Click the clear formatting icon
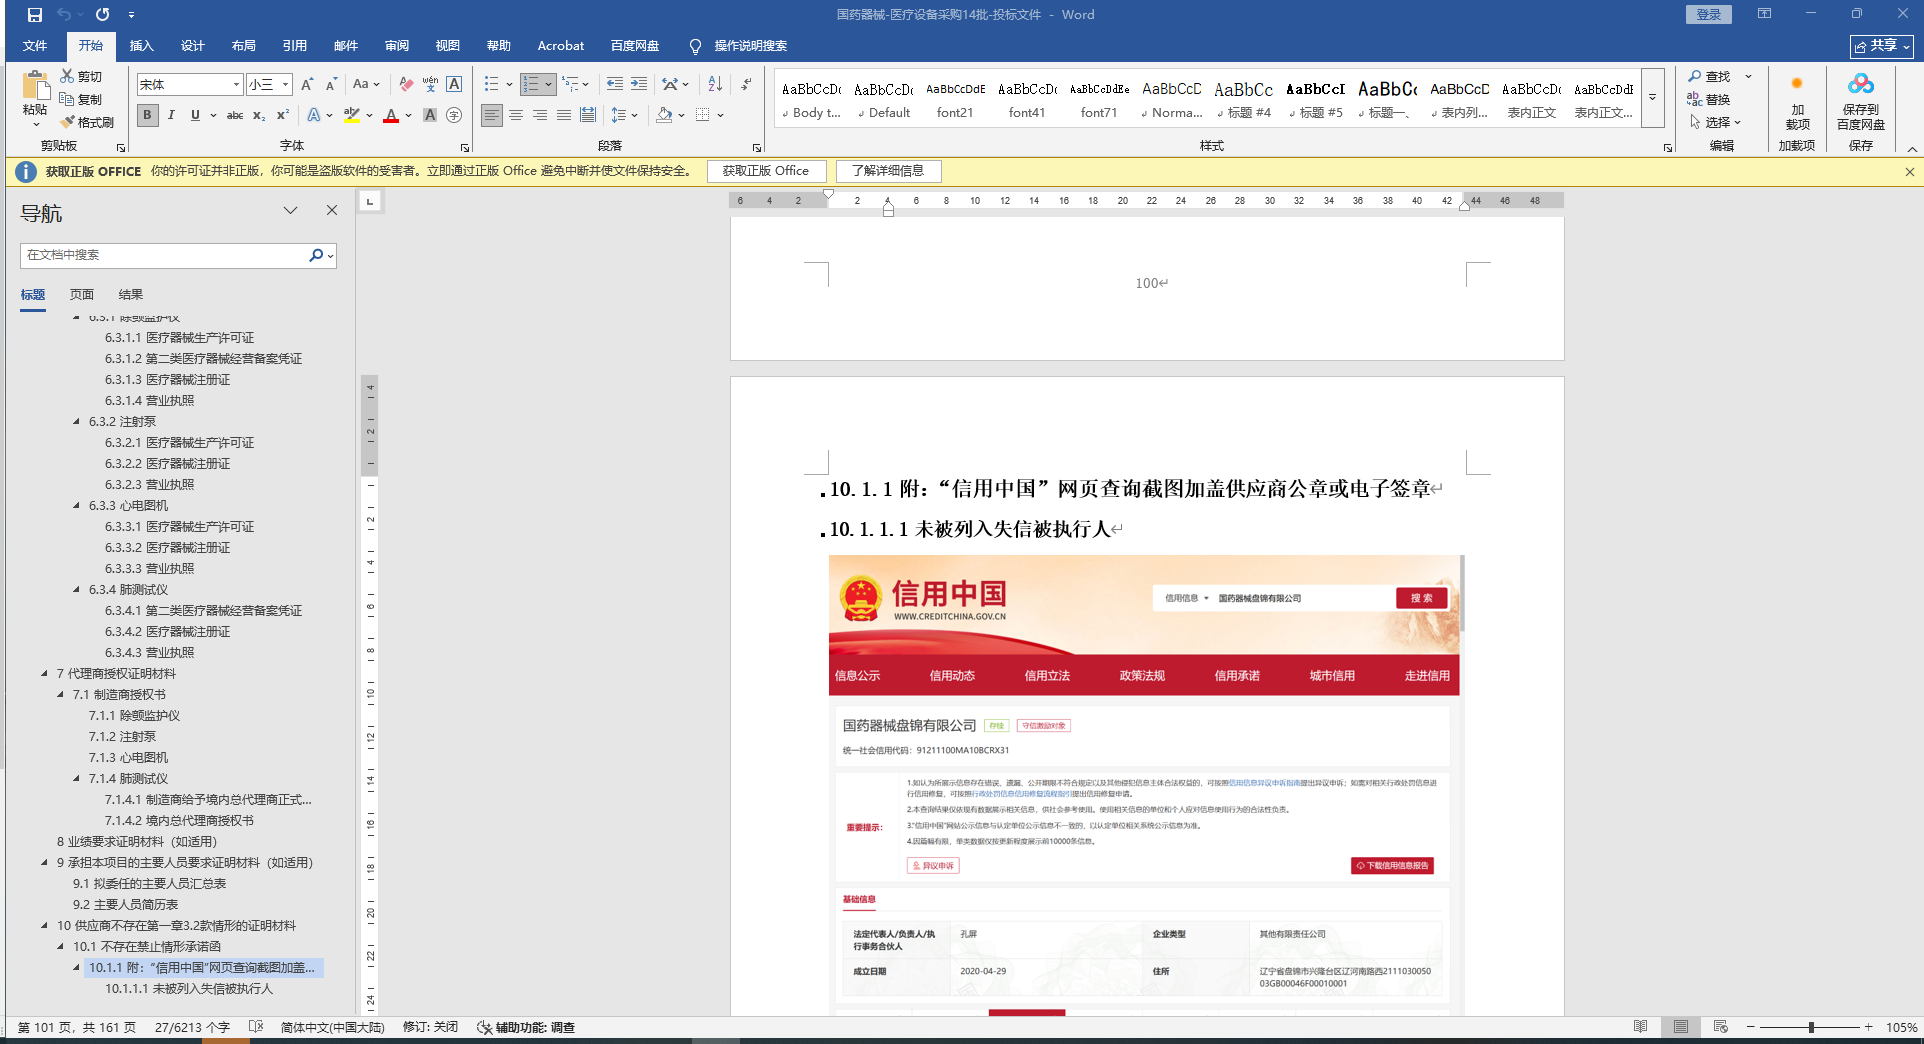 [406, 84]
